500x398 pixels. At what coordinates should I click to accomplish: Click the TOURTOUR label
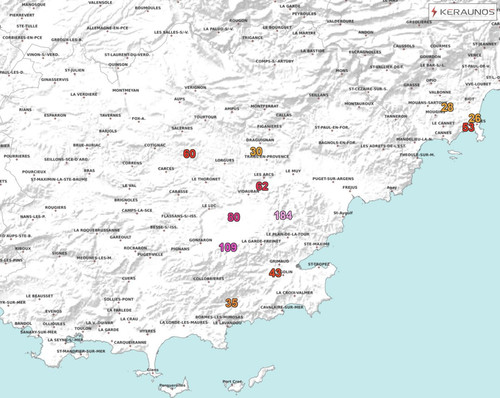tap(205, 117)
